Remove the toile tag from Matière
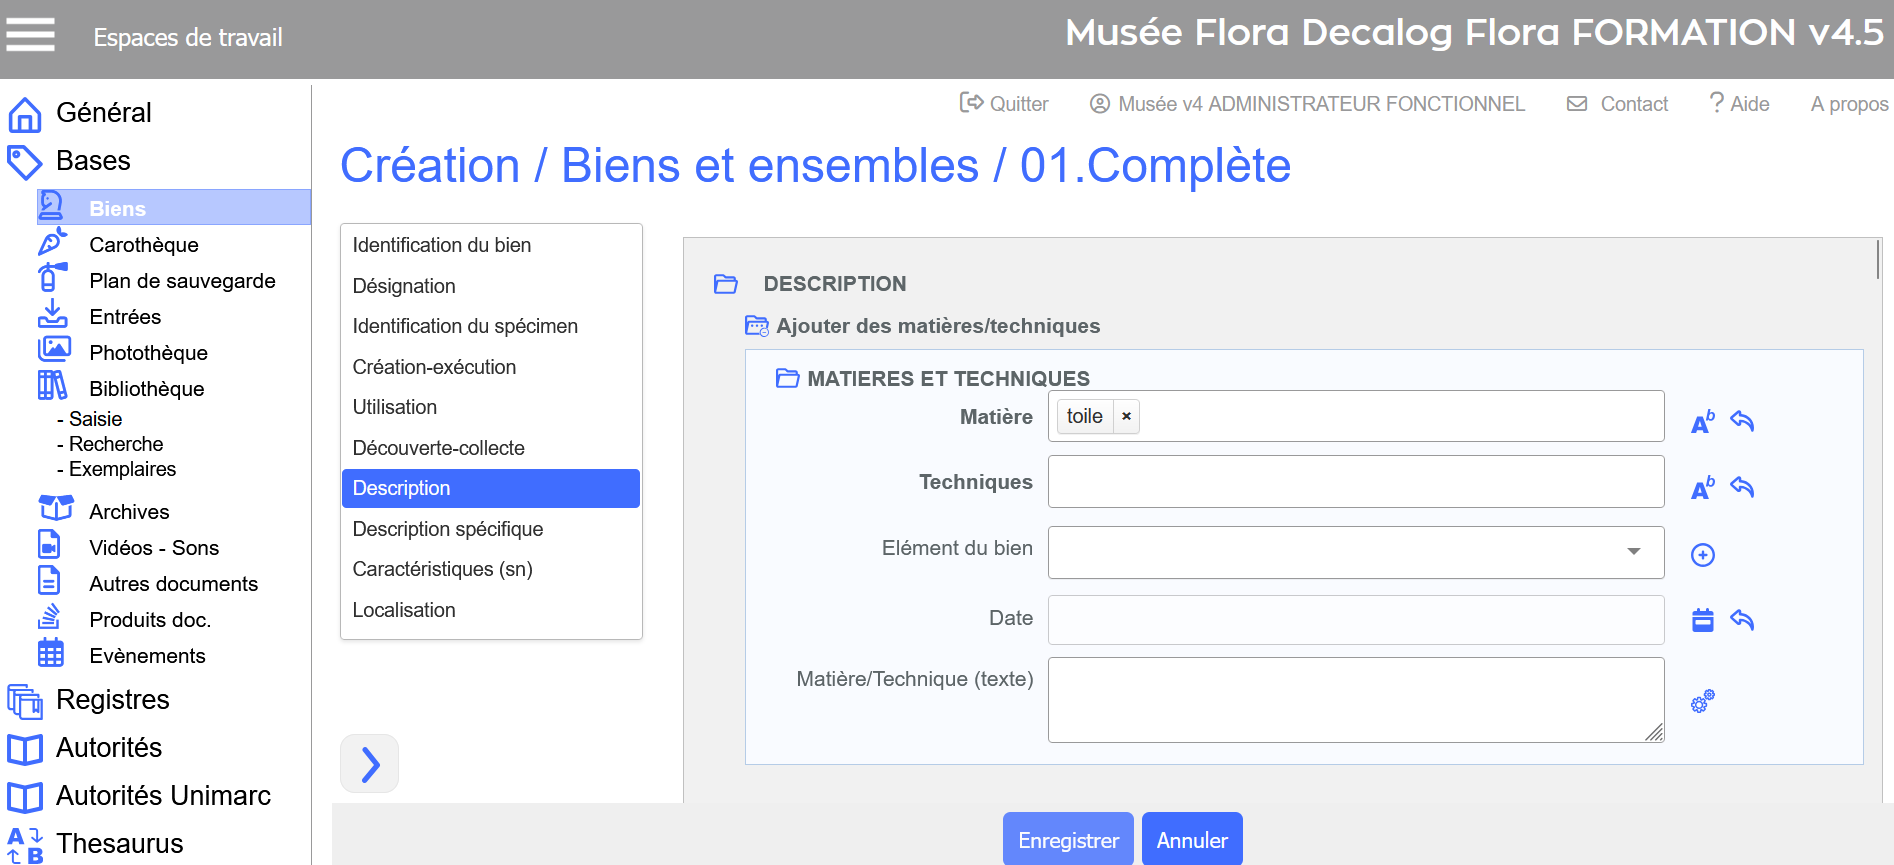The height and width of the screenshot is (865, 1894). pos(1126,416)
